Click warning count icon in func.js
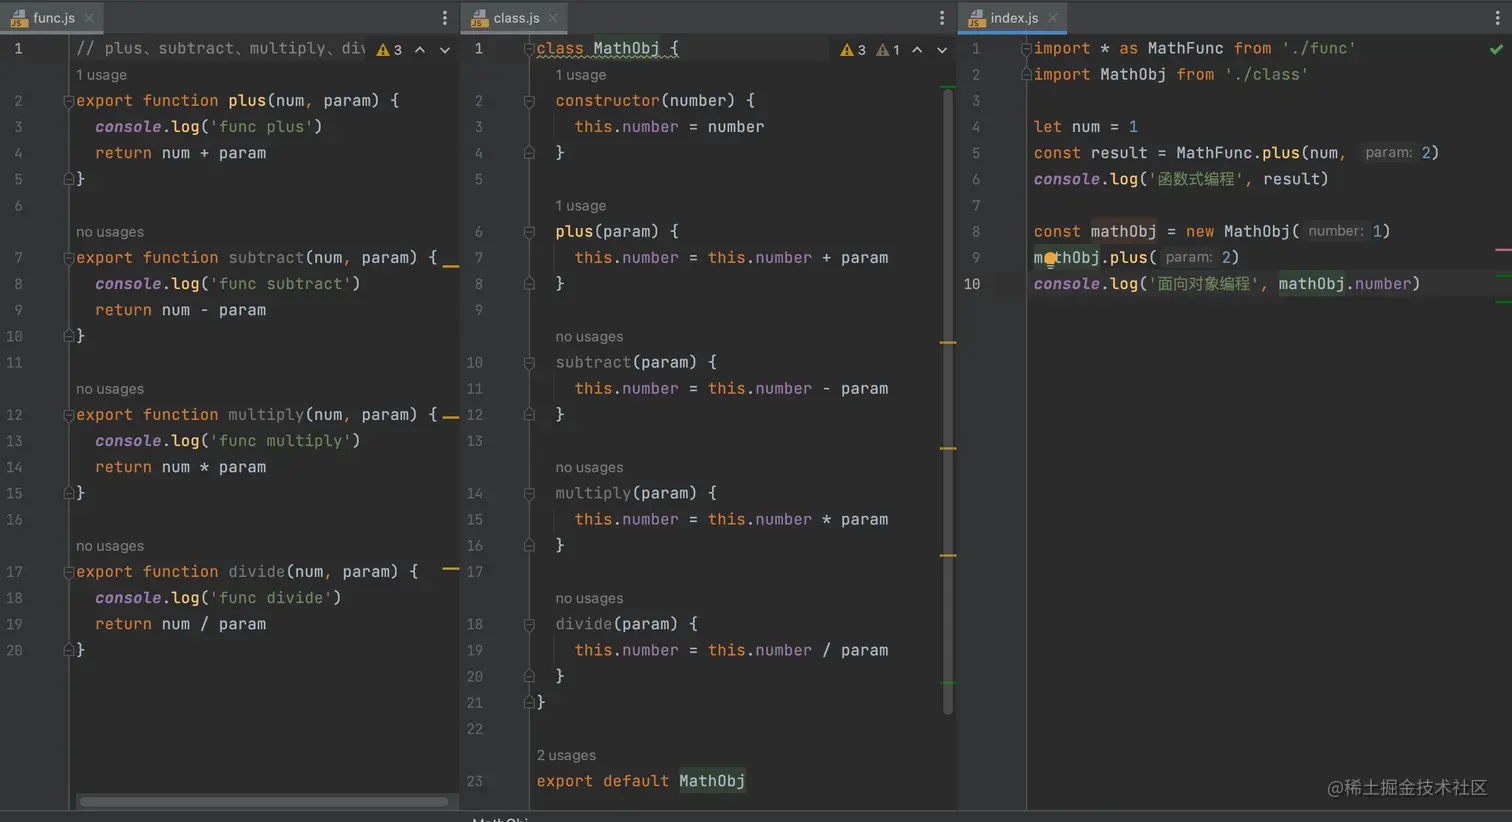1512x822 pixels. click(389, 50)
